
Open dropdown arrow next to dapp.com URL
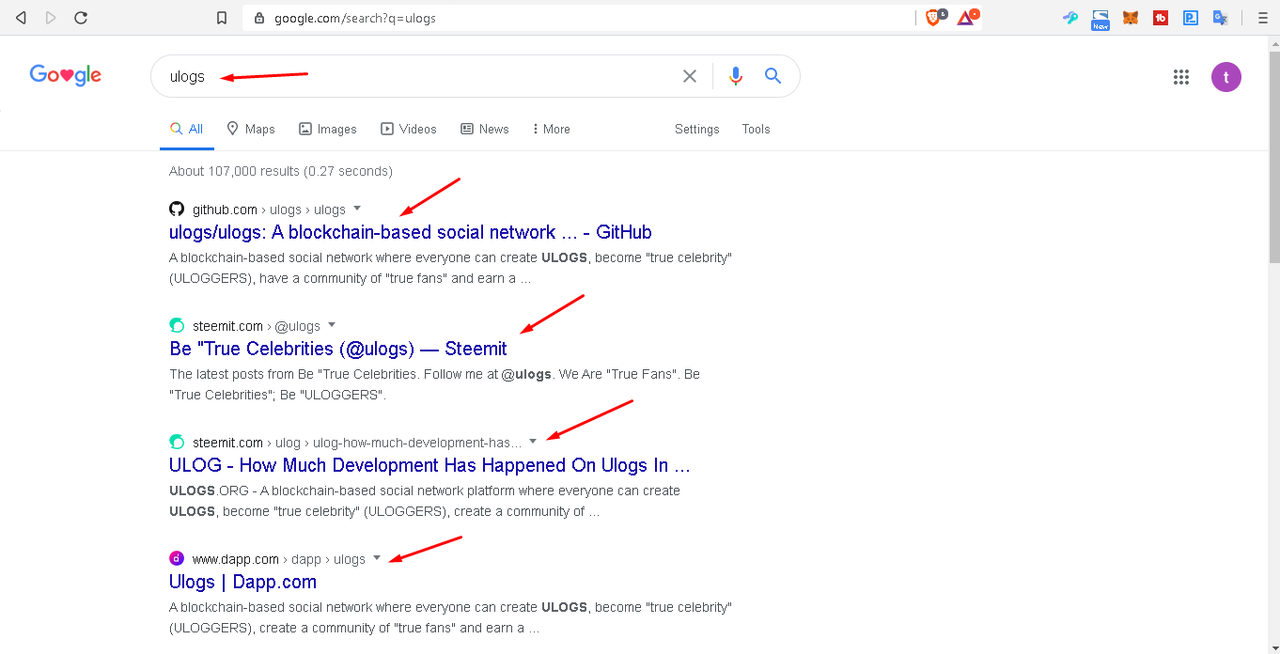tap(377, 558)
